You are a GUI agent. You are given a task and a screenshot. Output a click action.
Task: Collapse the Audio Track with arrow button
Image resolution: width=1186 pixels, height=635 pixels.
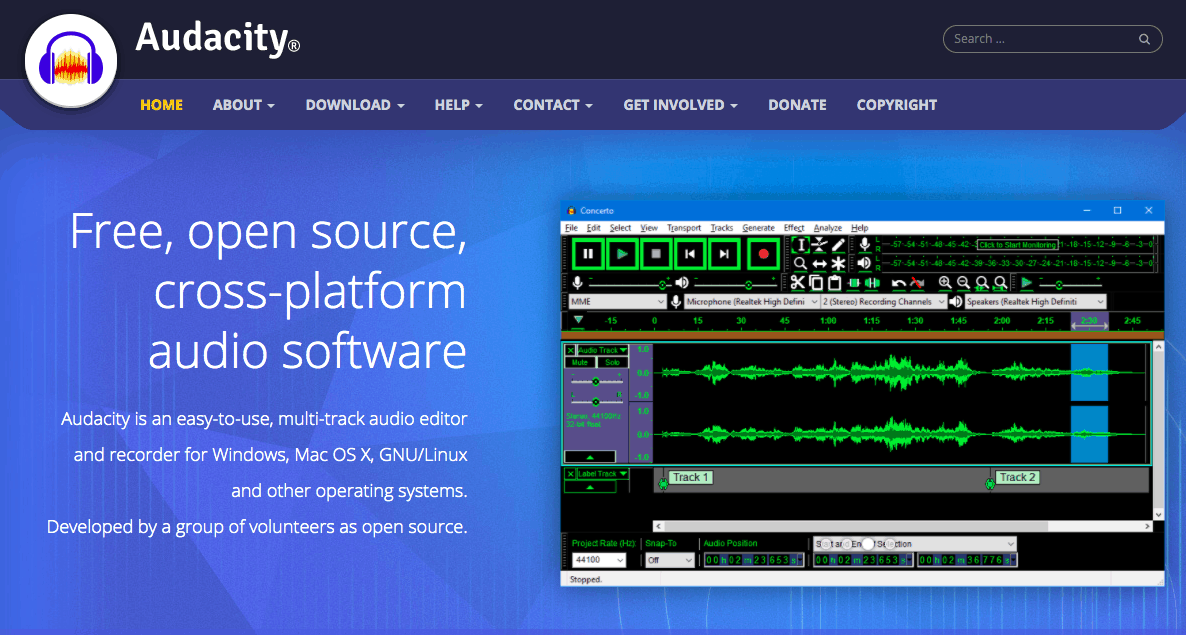pos(590,457)
